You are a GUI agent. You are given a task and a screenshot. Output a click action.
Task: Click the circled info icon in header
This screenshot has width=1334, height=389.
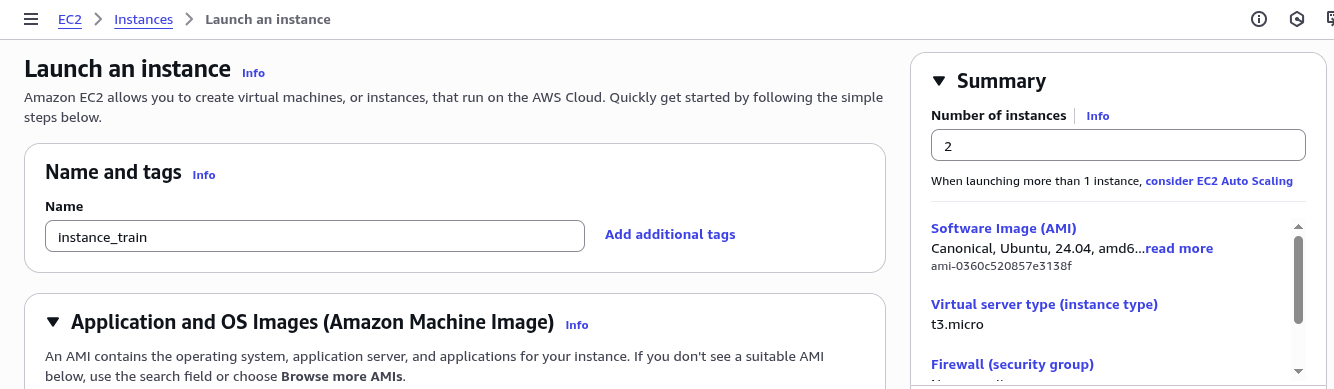click(1259, 19)
